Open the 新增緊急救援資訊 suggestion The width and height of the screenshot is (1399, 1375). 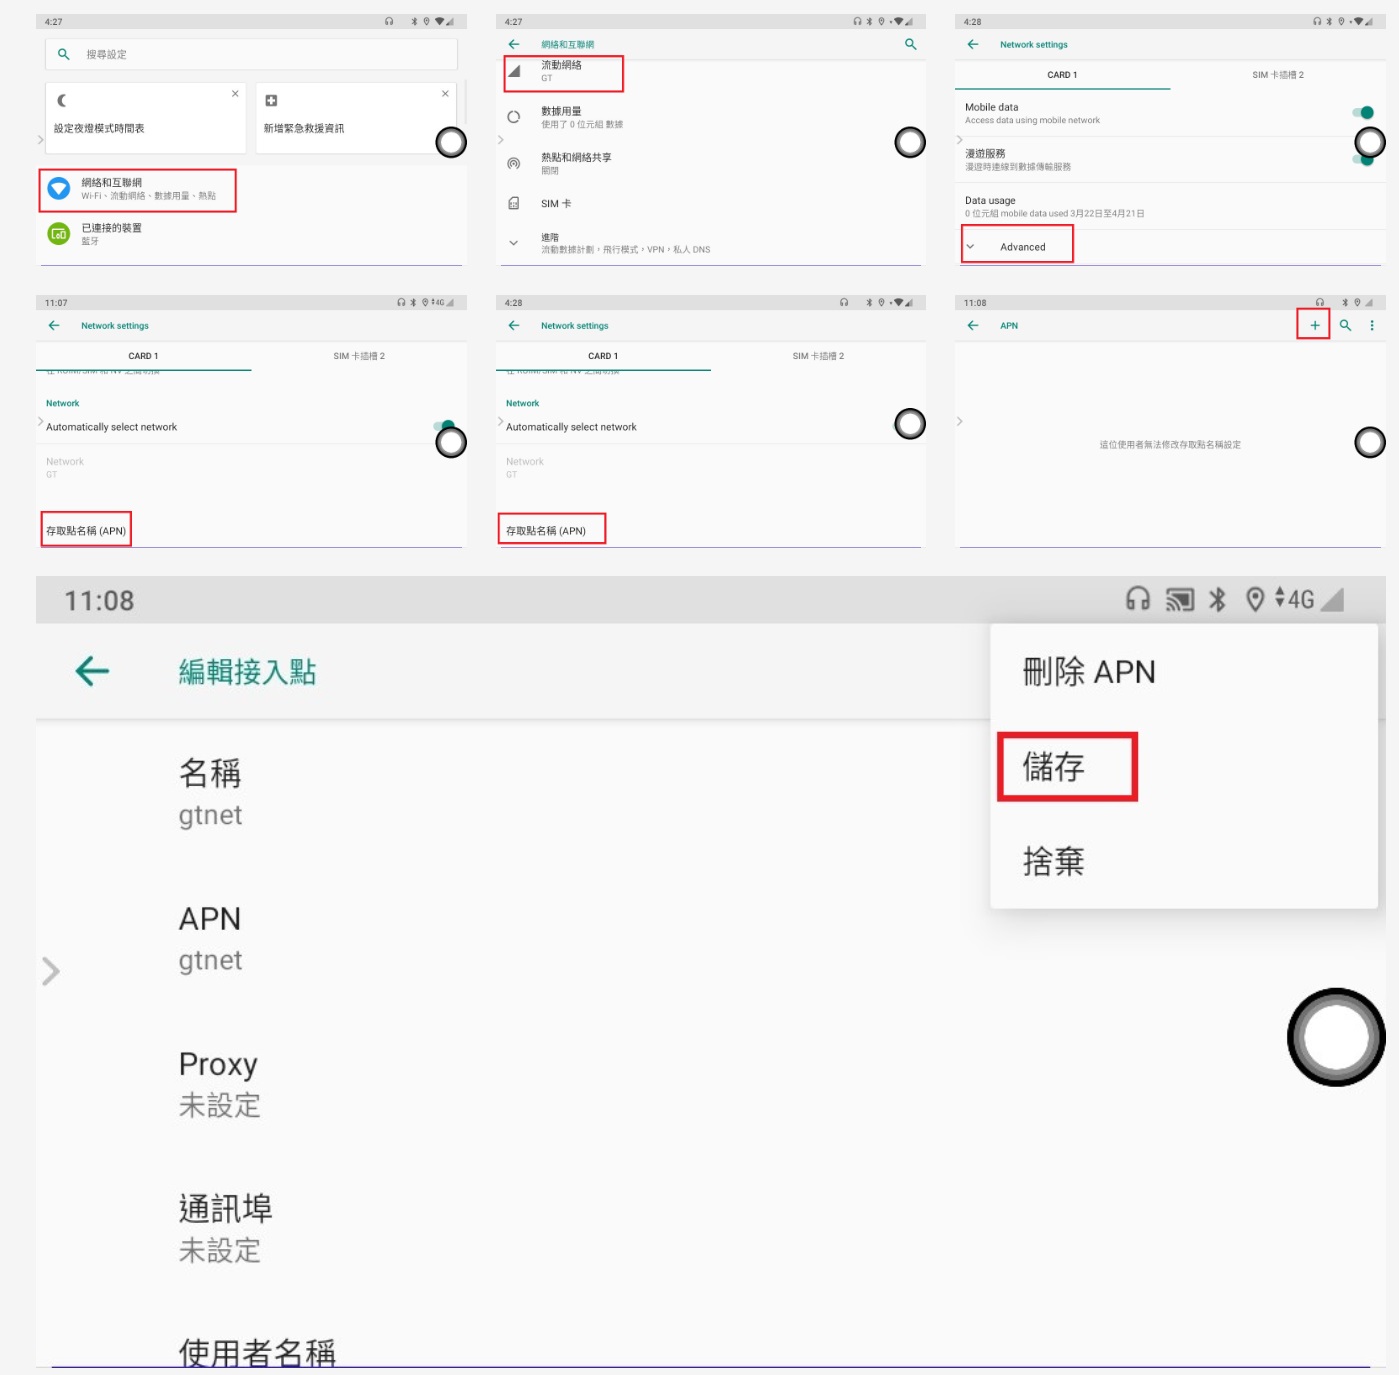pos(355,118)
